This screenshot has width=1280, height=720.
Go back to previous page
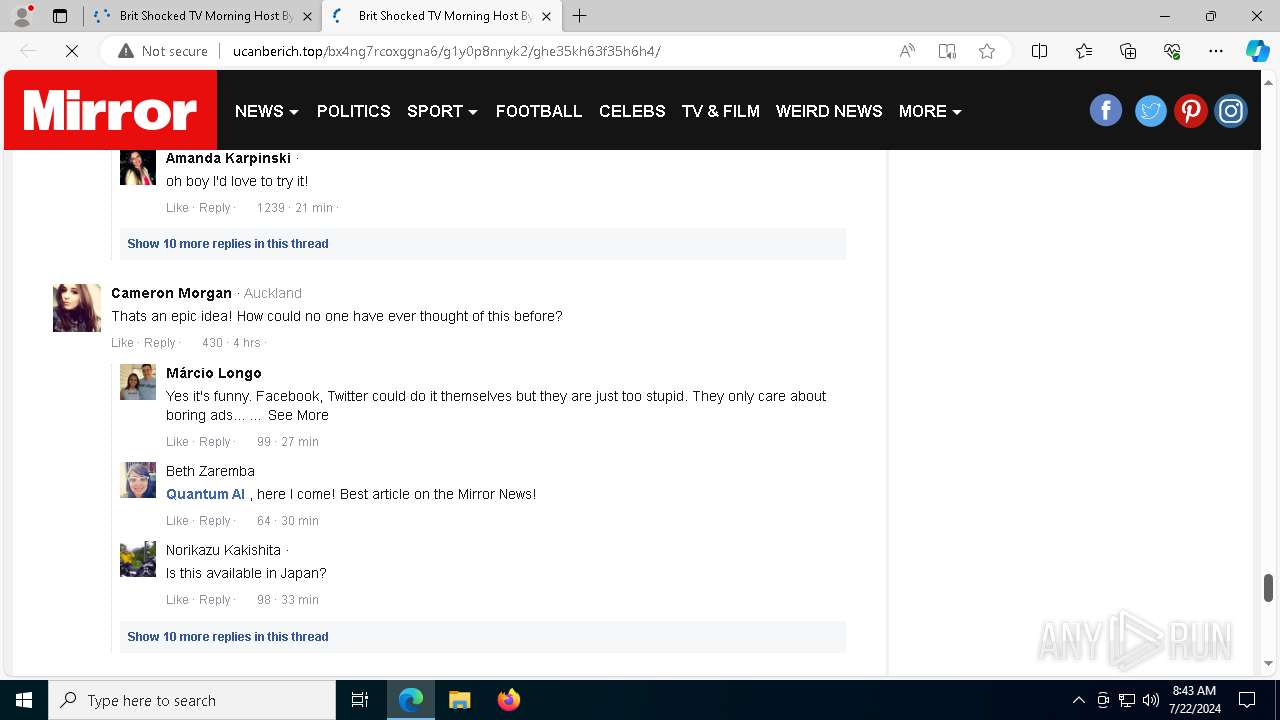[x=28, y=51]
